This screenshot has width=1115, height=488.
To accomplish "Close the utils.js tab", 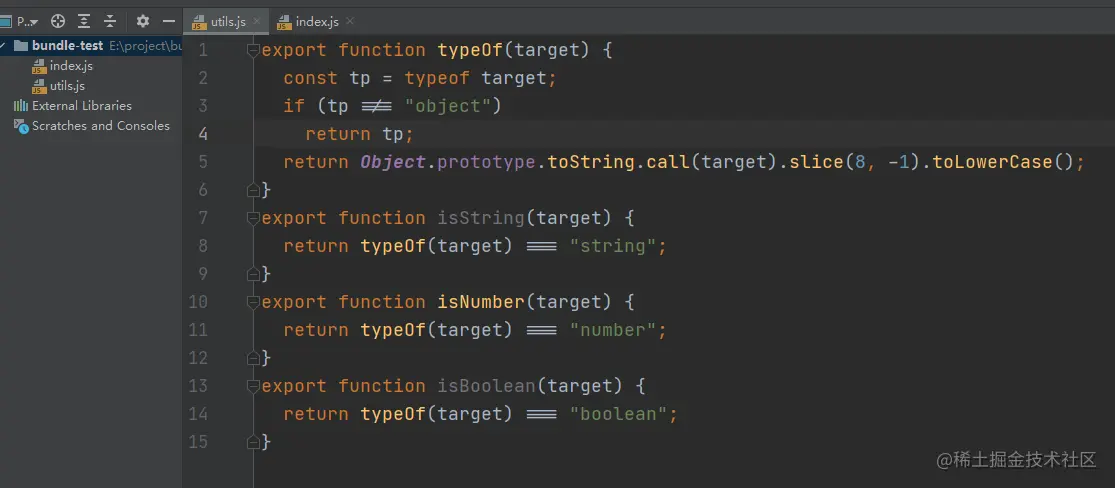I will click(257, 21).
